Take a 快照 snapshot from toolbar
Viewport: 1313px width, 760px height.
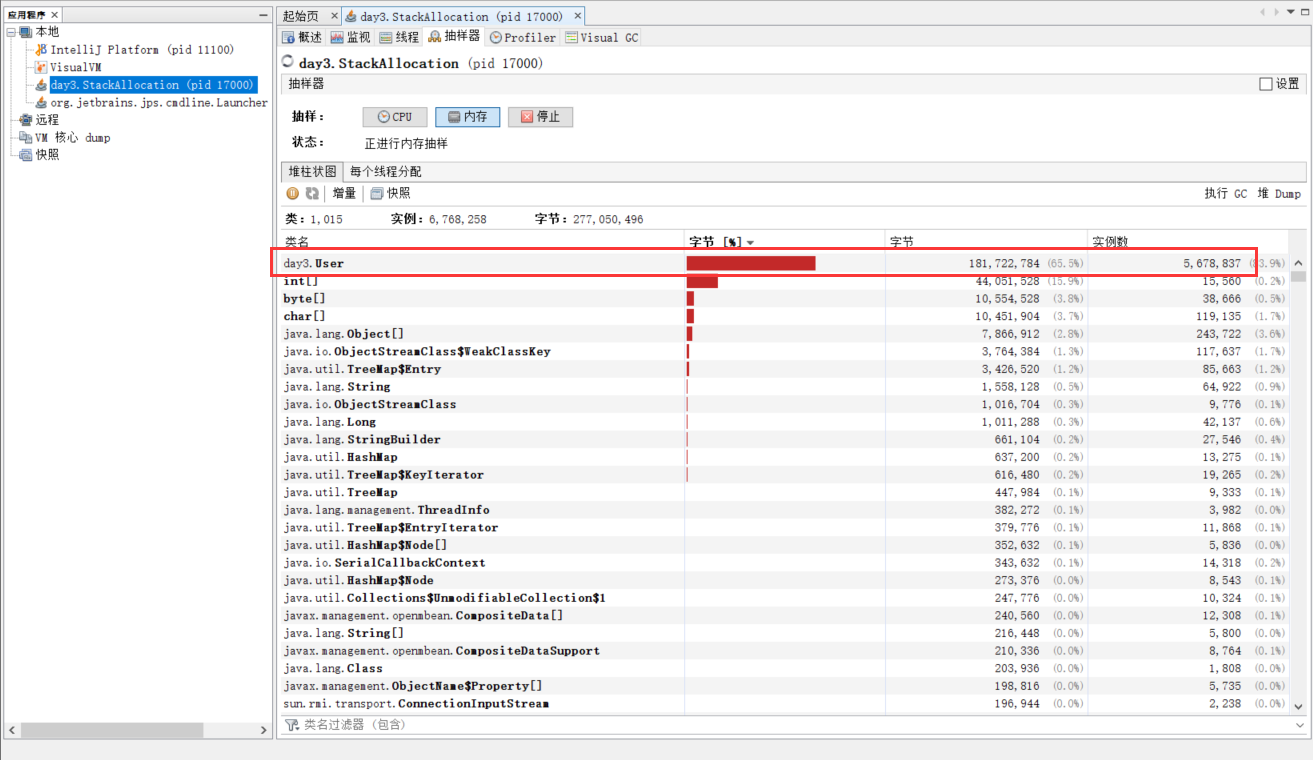[x=391, y=193]
